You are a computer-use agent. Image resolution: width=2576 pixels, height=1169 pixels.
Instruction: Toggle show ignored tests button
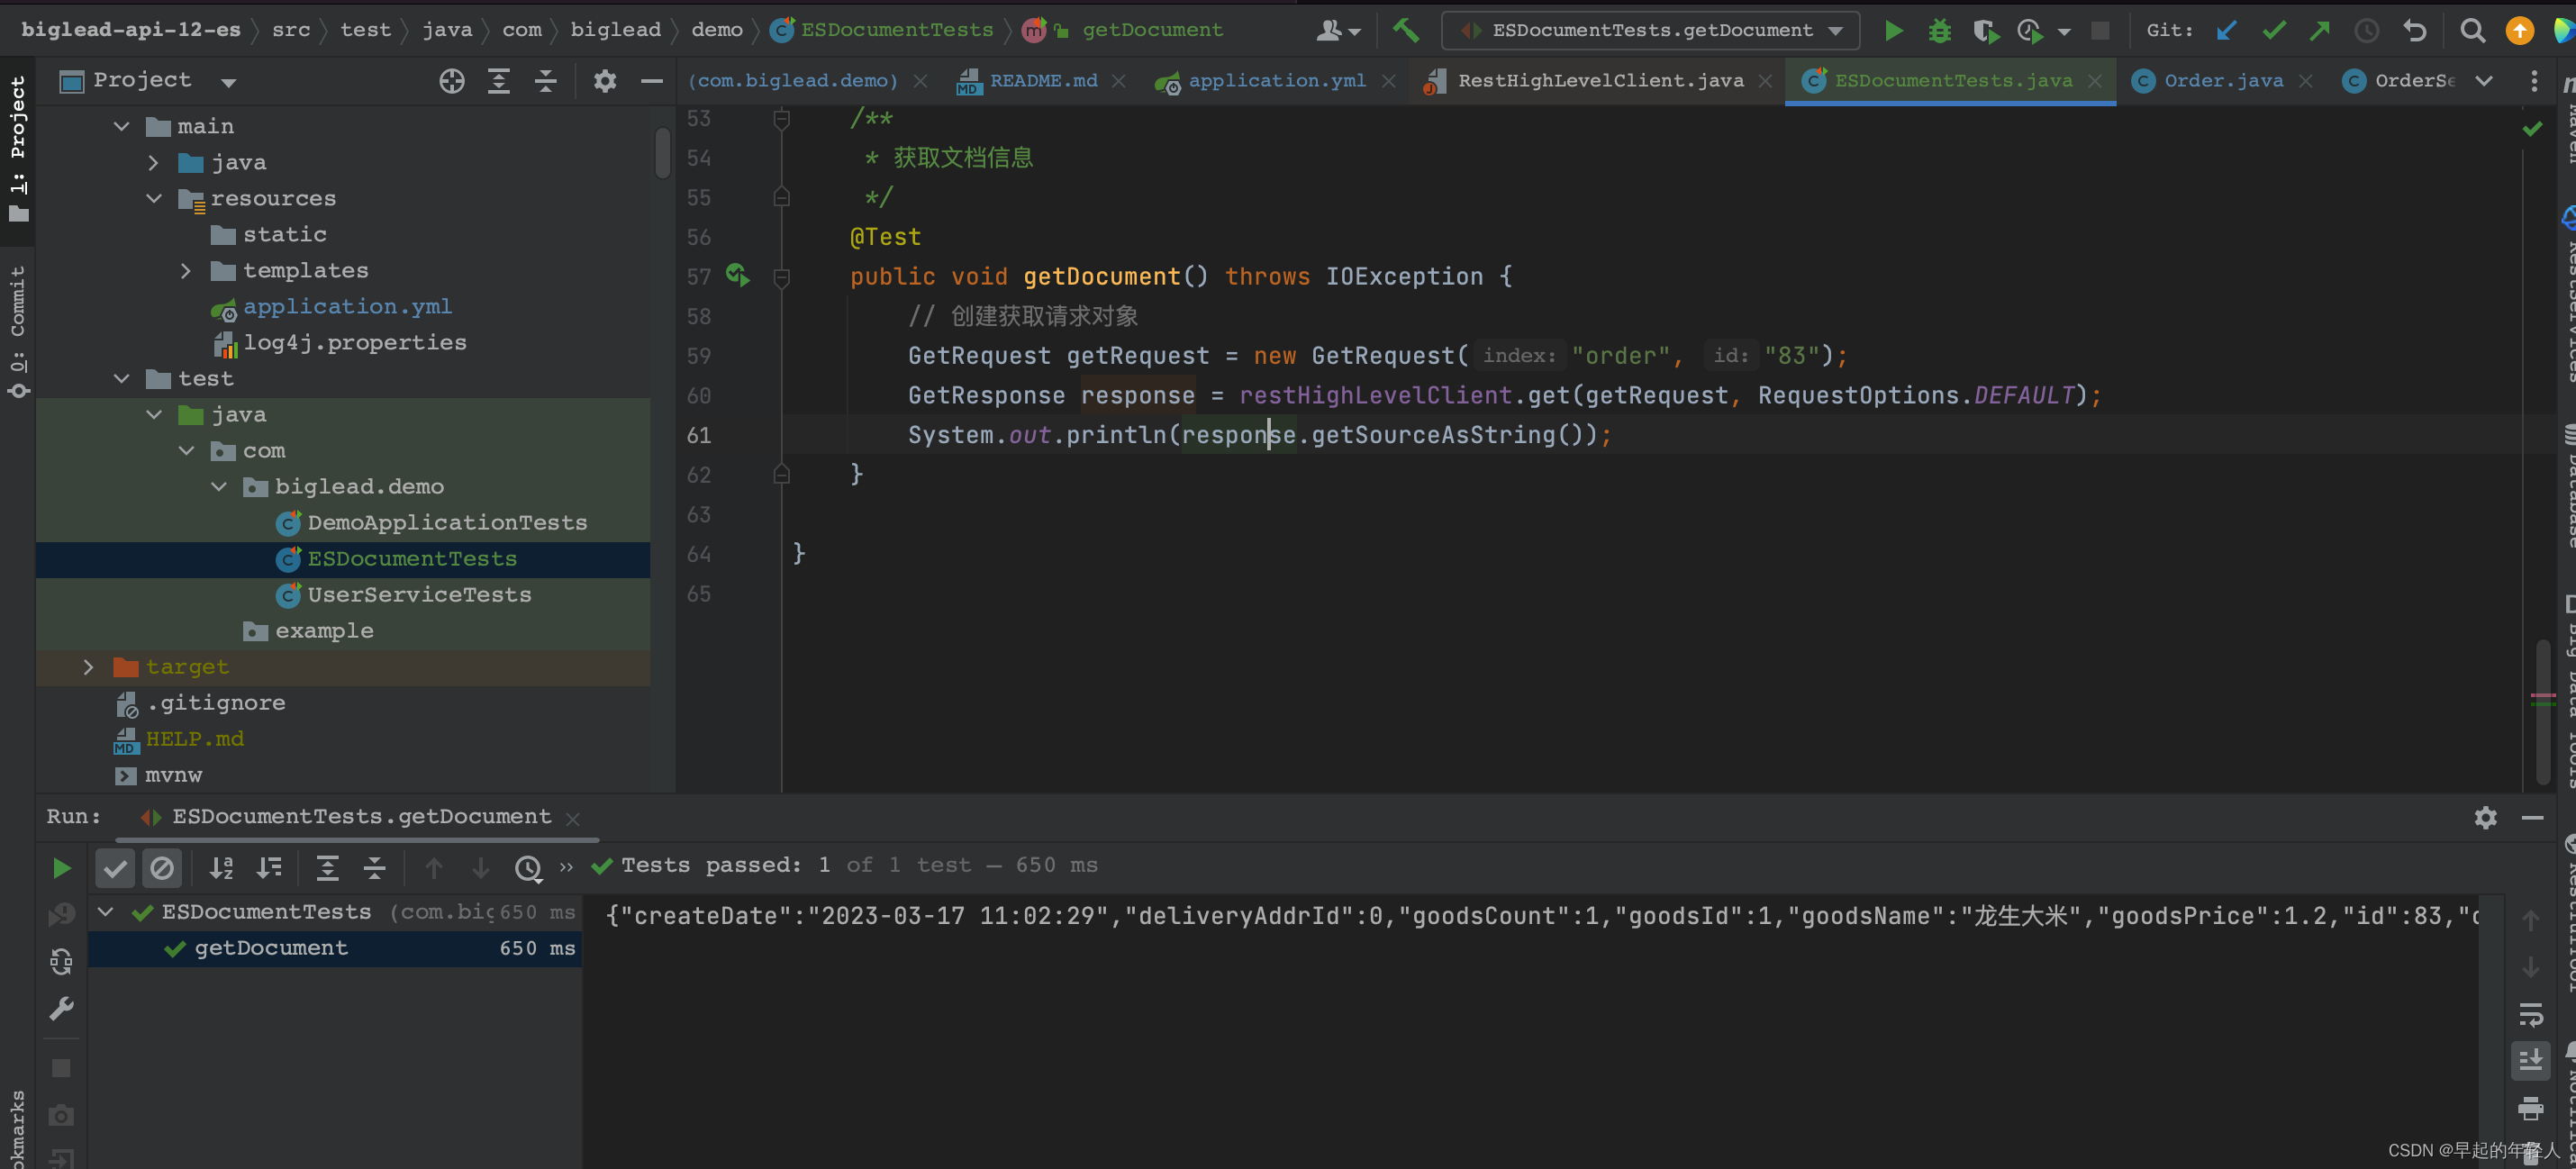pos(162,867)
